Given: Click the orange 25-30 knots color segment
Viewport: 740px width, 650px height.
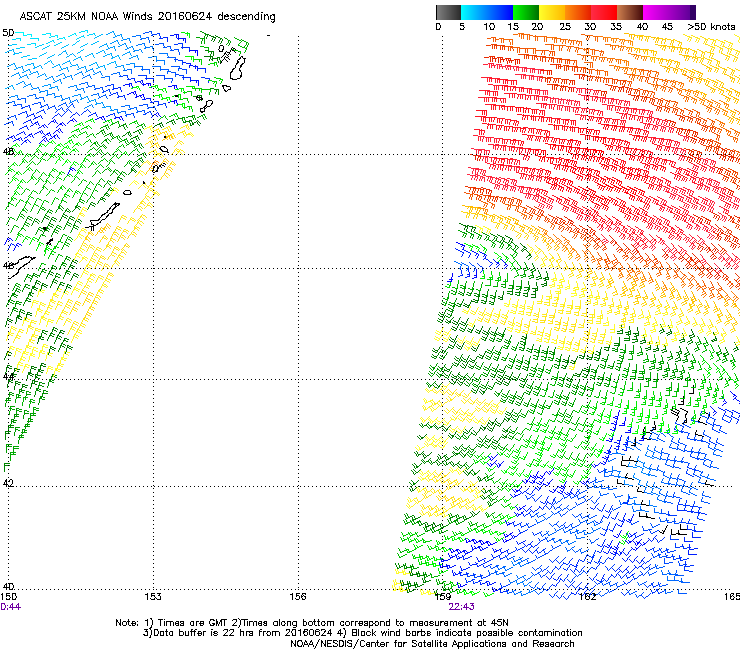Looking at the screenshot, I should tap(577, 12).
